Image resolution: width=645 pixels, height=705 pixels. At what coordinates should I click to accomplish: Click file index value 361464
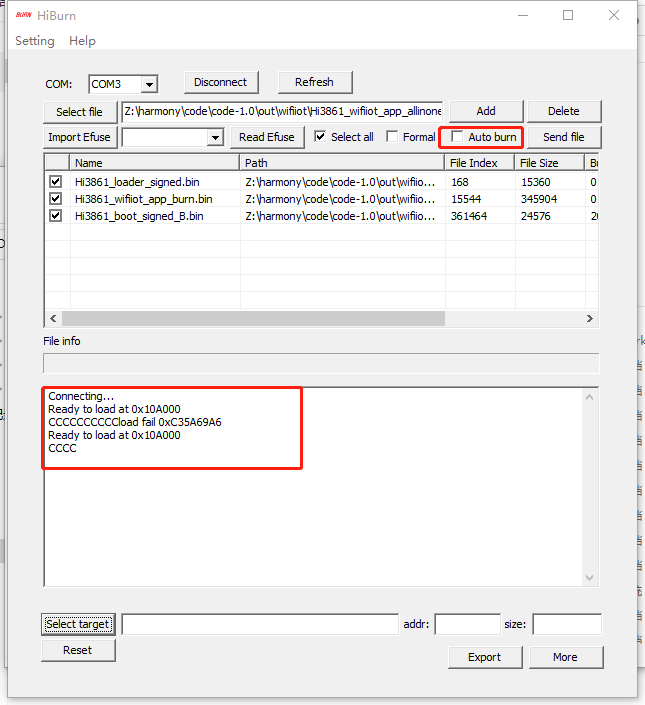click(469, 216)
